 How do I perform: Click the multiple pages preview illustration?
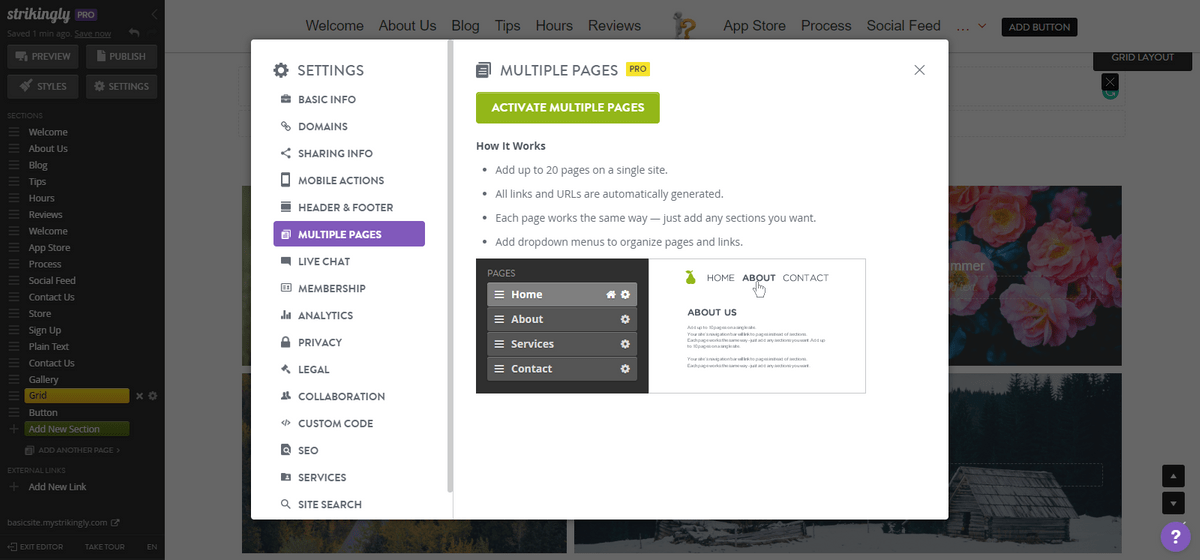[x=671, y=326]
